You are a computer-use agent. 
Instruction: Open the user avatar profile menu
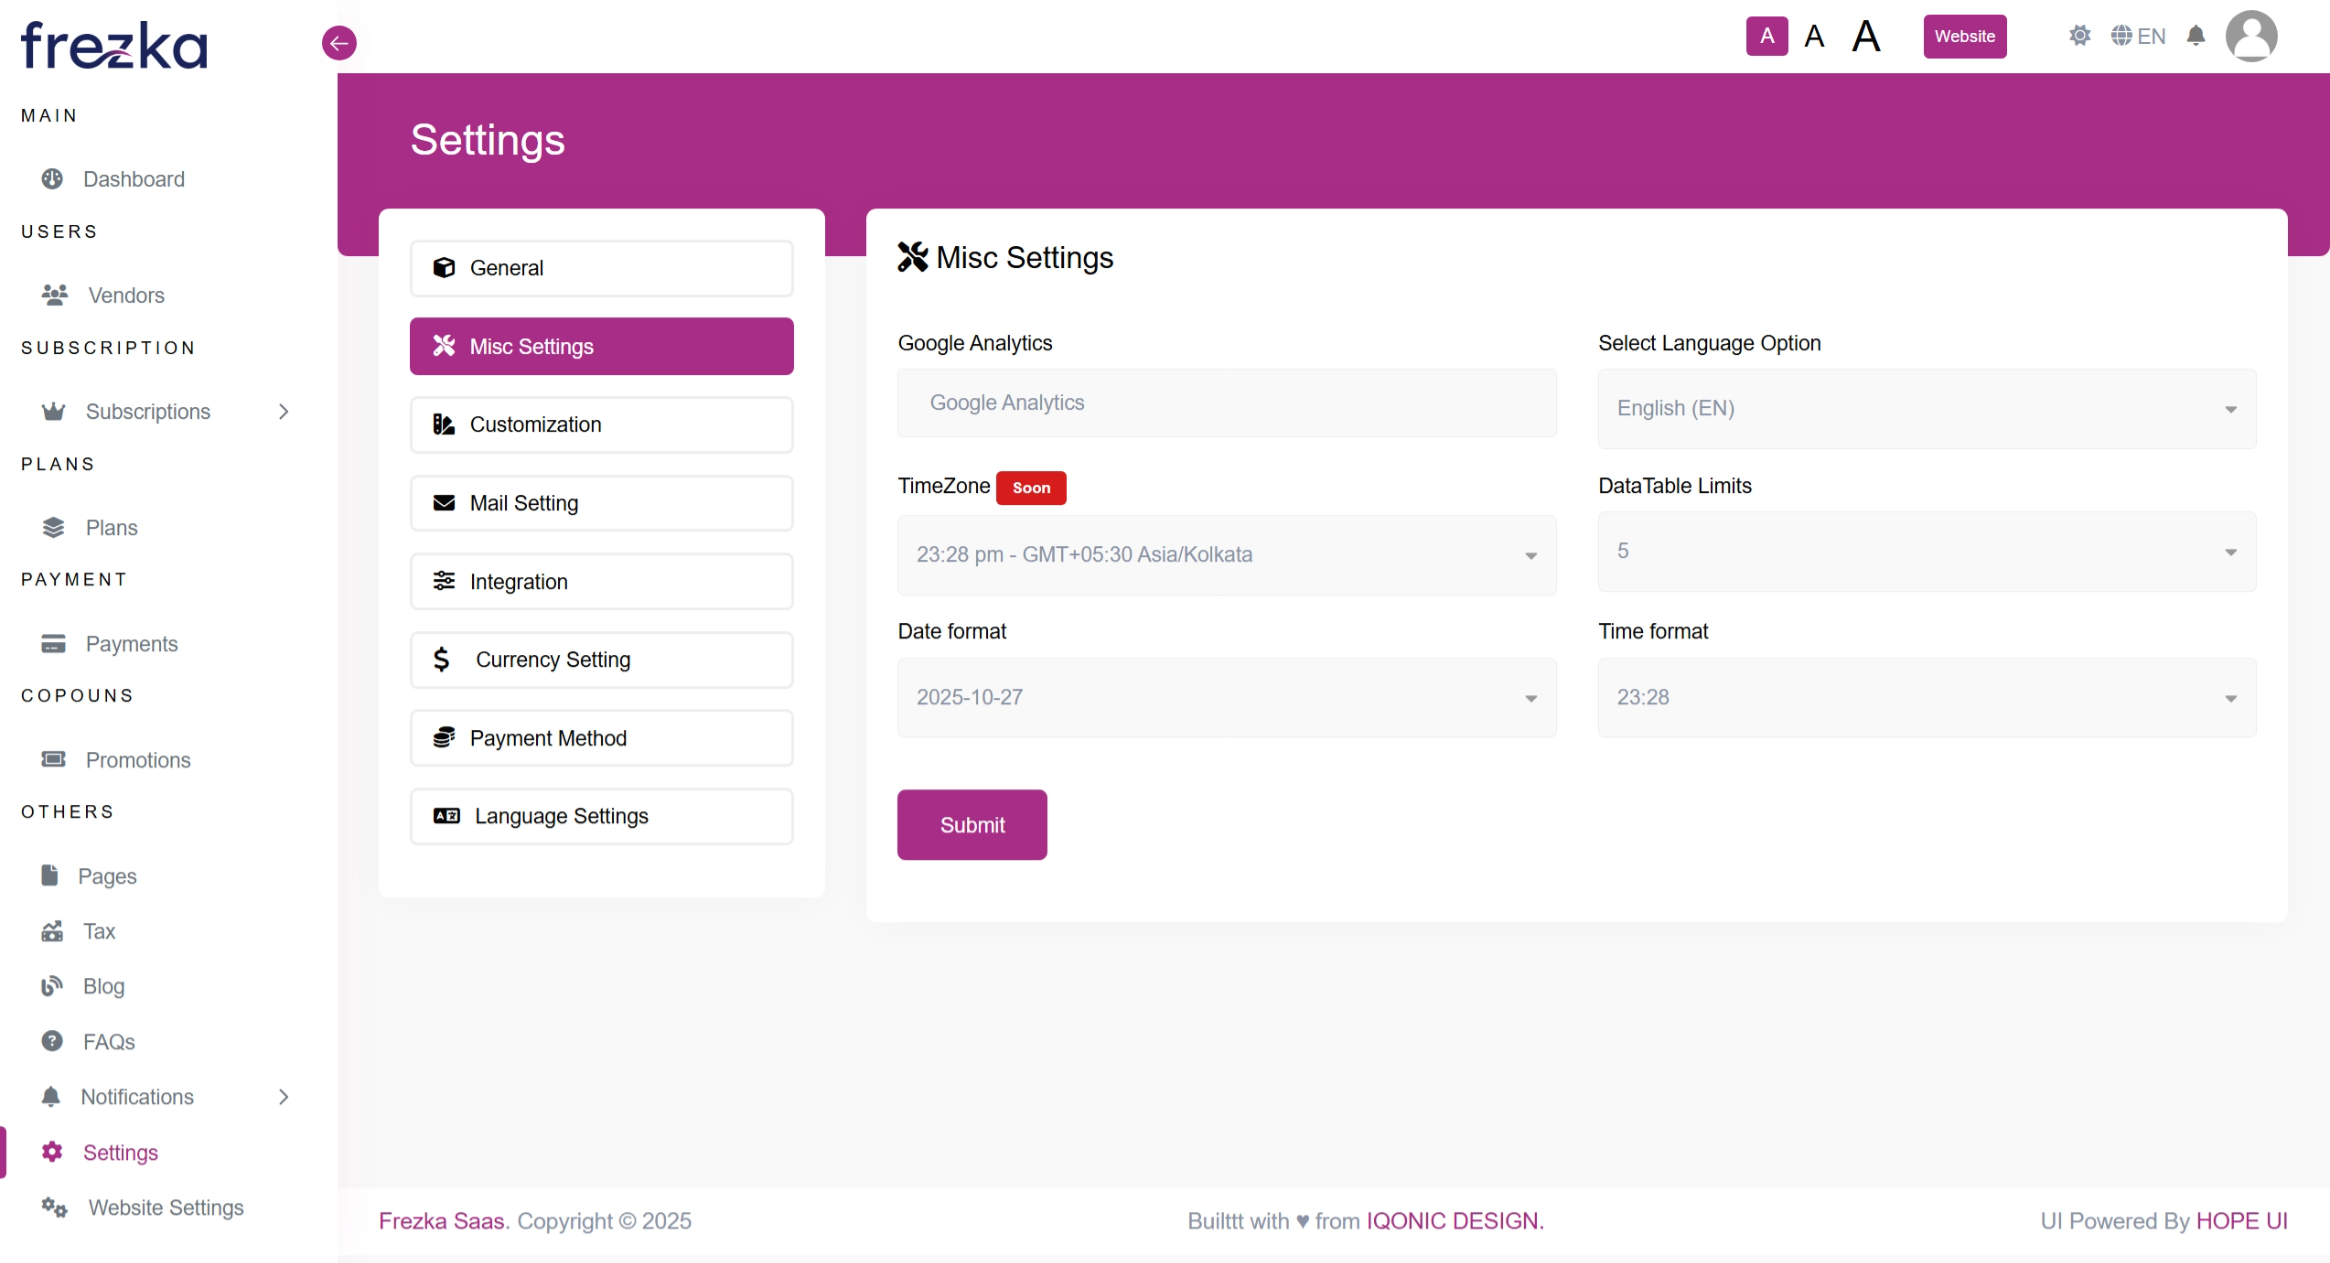[2250, 37]
